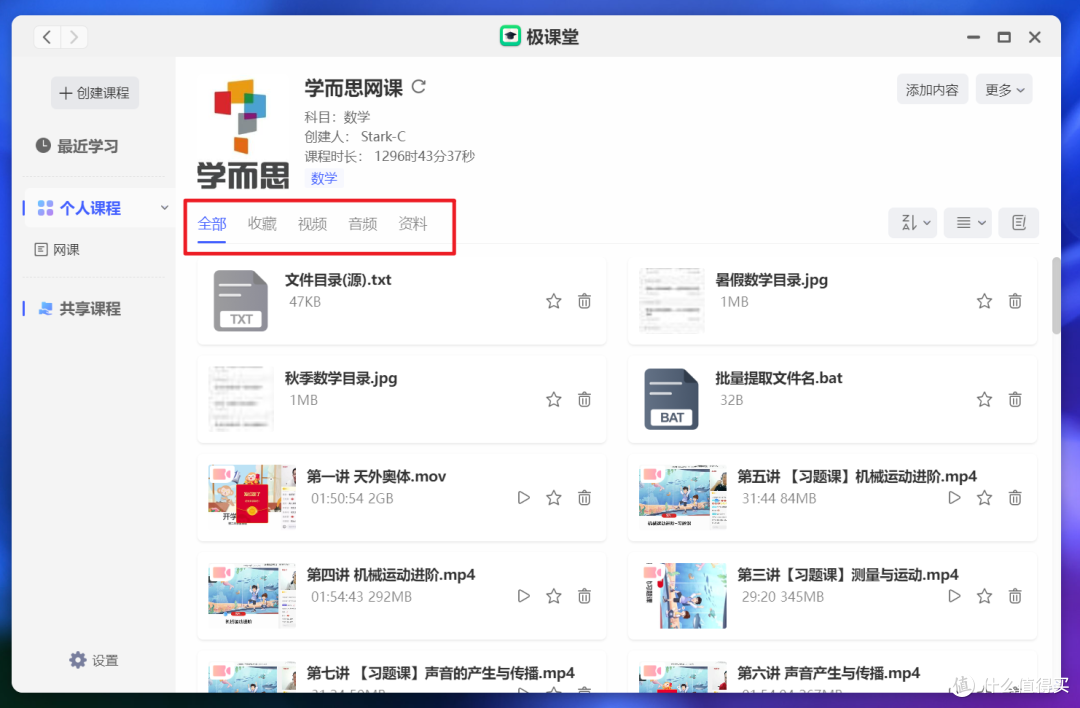
Task: Delete 第三讲【习题课】测量与运动.mp4
Action: [1015, 596]
